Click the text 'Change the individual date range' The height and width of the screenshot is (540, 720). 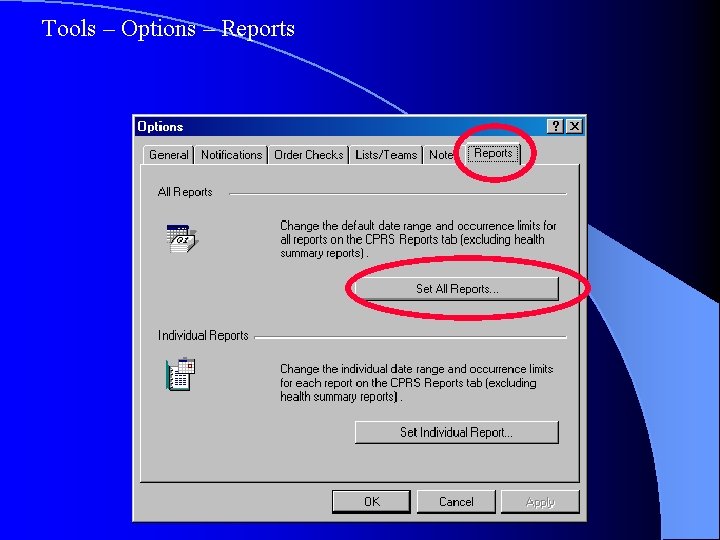[x=363, y=369]
